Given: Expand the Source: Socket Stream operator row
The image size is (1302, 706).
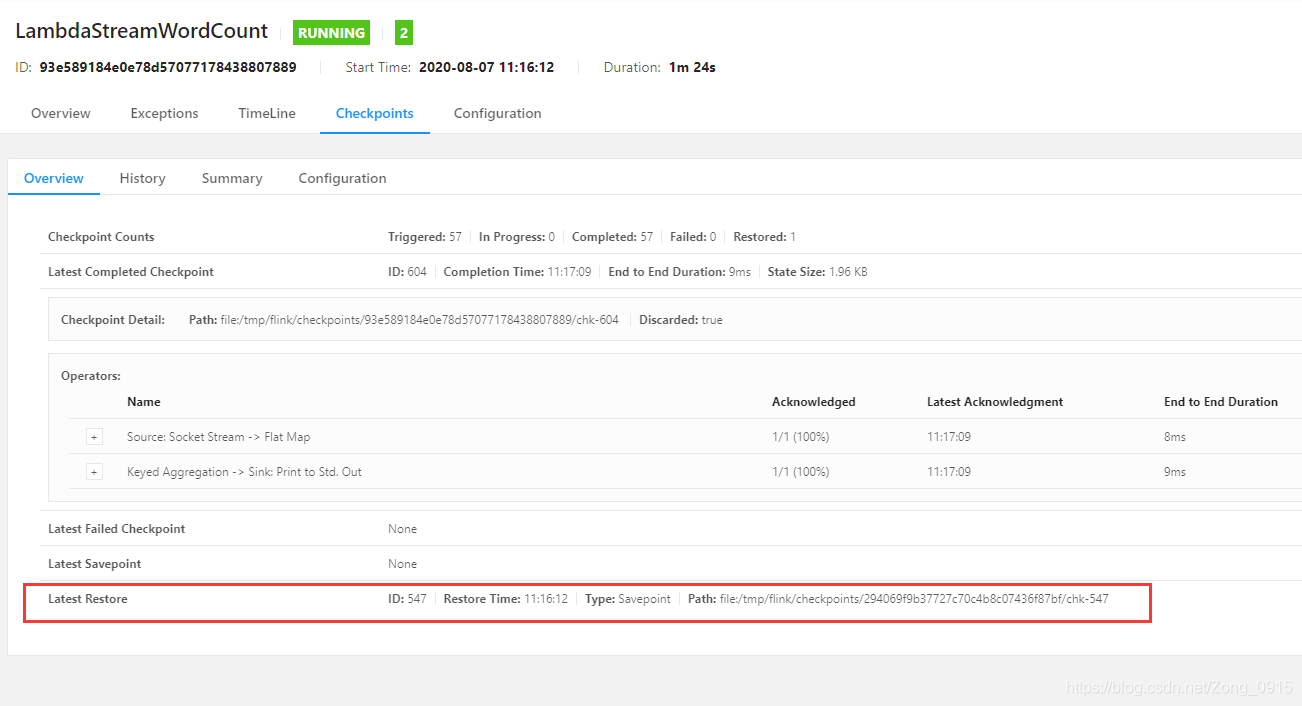Looking at the screenshot, I should coord(94,436).
